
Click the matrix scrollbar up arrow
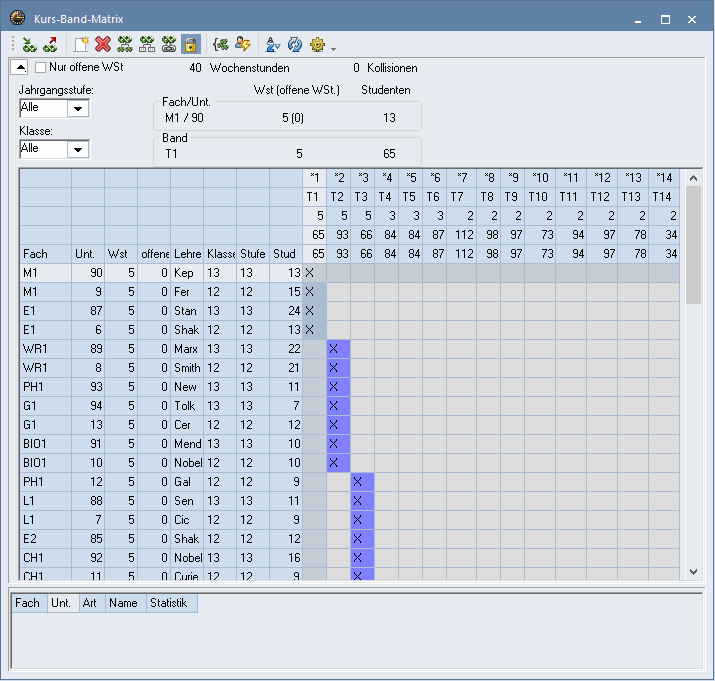(x=694, y=178)
